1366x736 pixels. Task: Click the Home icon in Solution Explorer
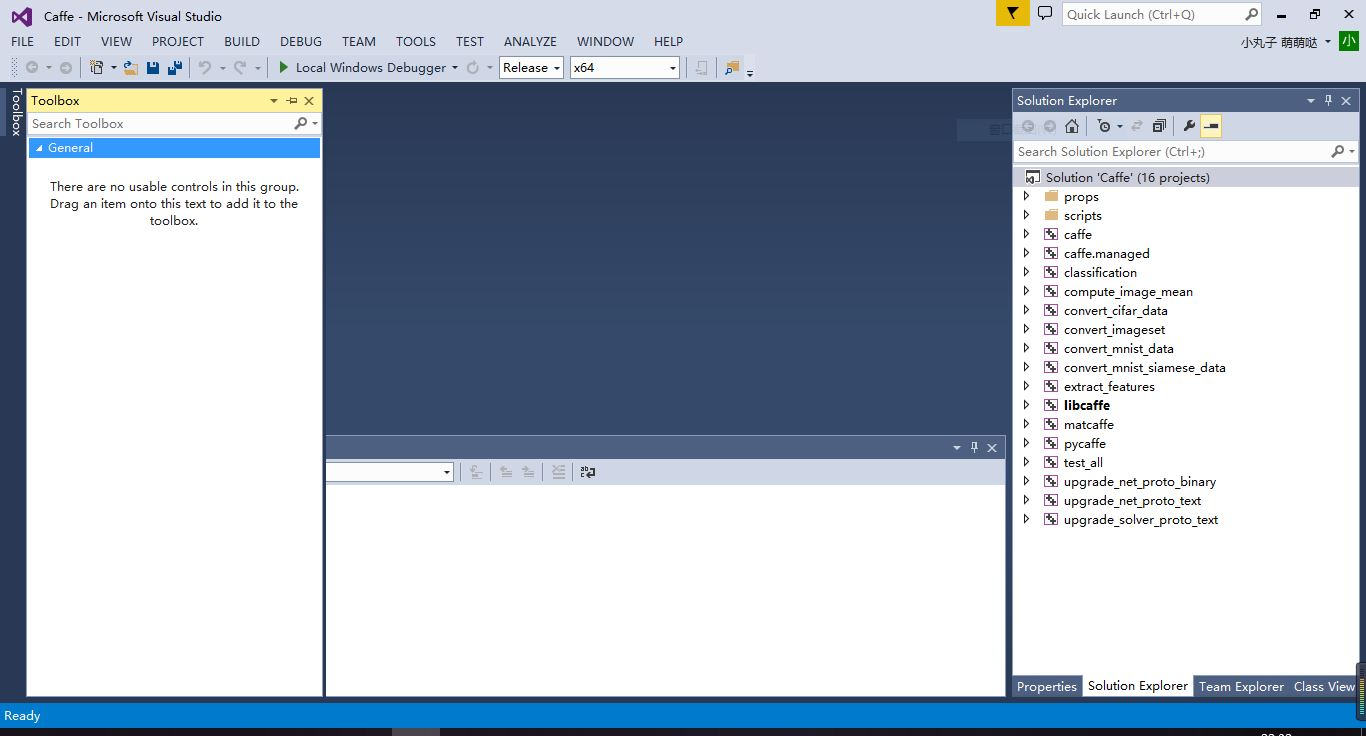(x=1072, y=126)
